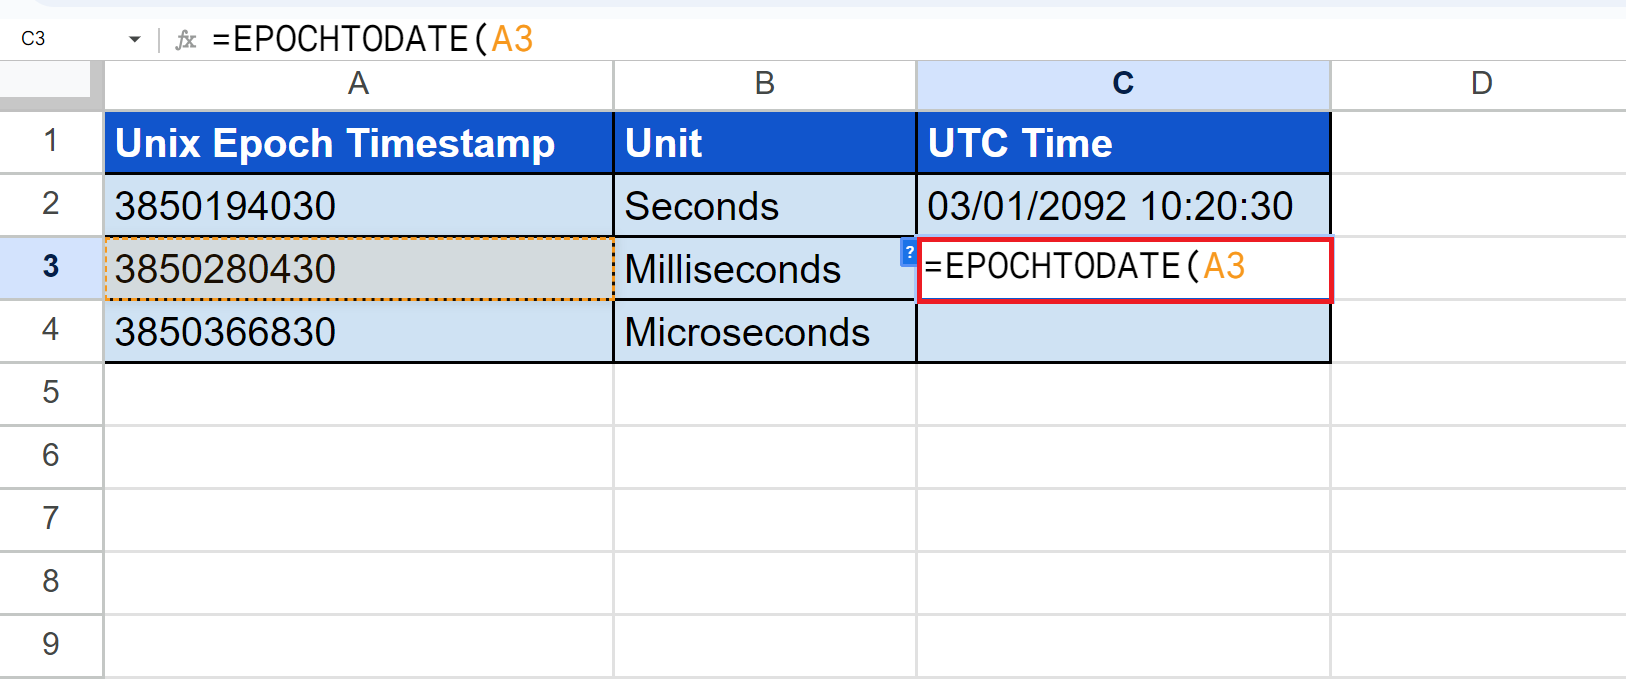Viewport: 1626px width, 679px height.
Task: Select the 03/01/2092 10:20:30 cell
Action: [x=1122, y=206]
